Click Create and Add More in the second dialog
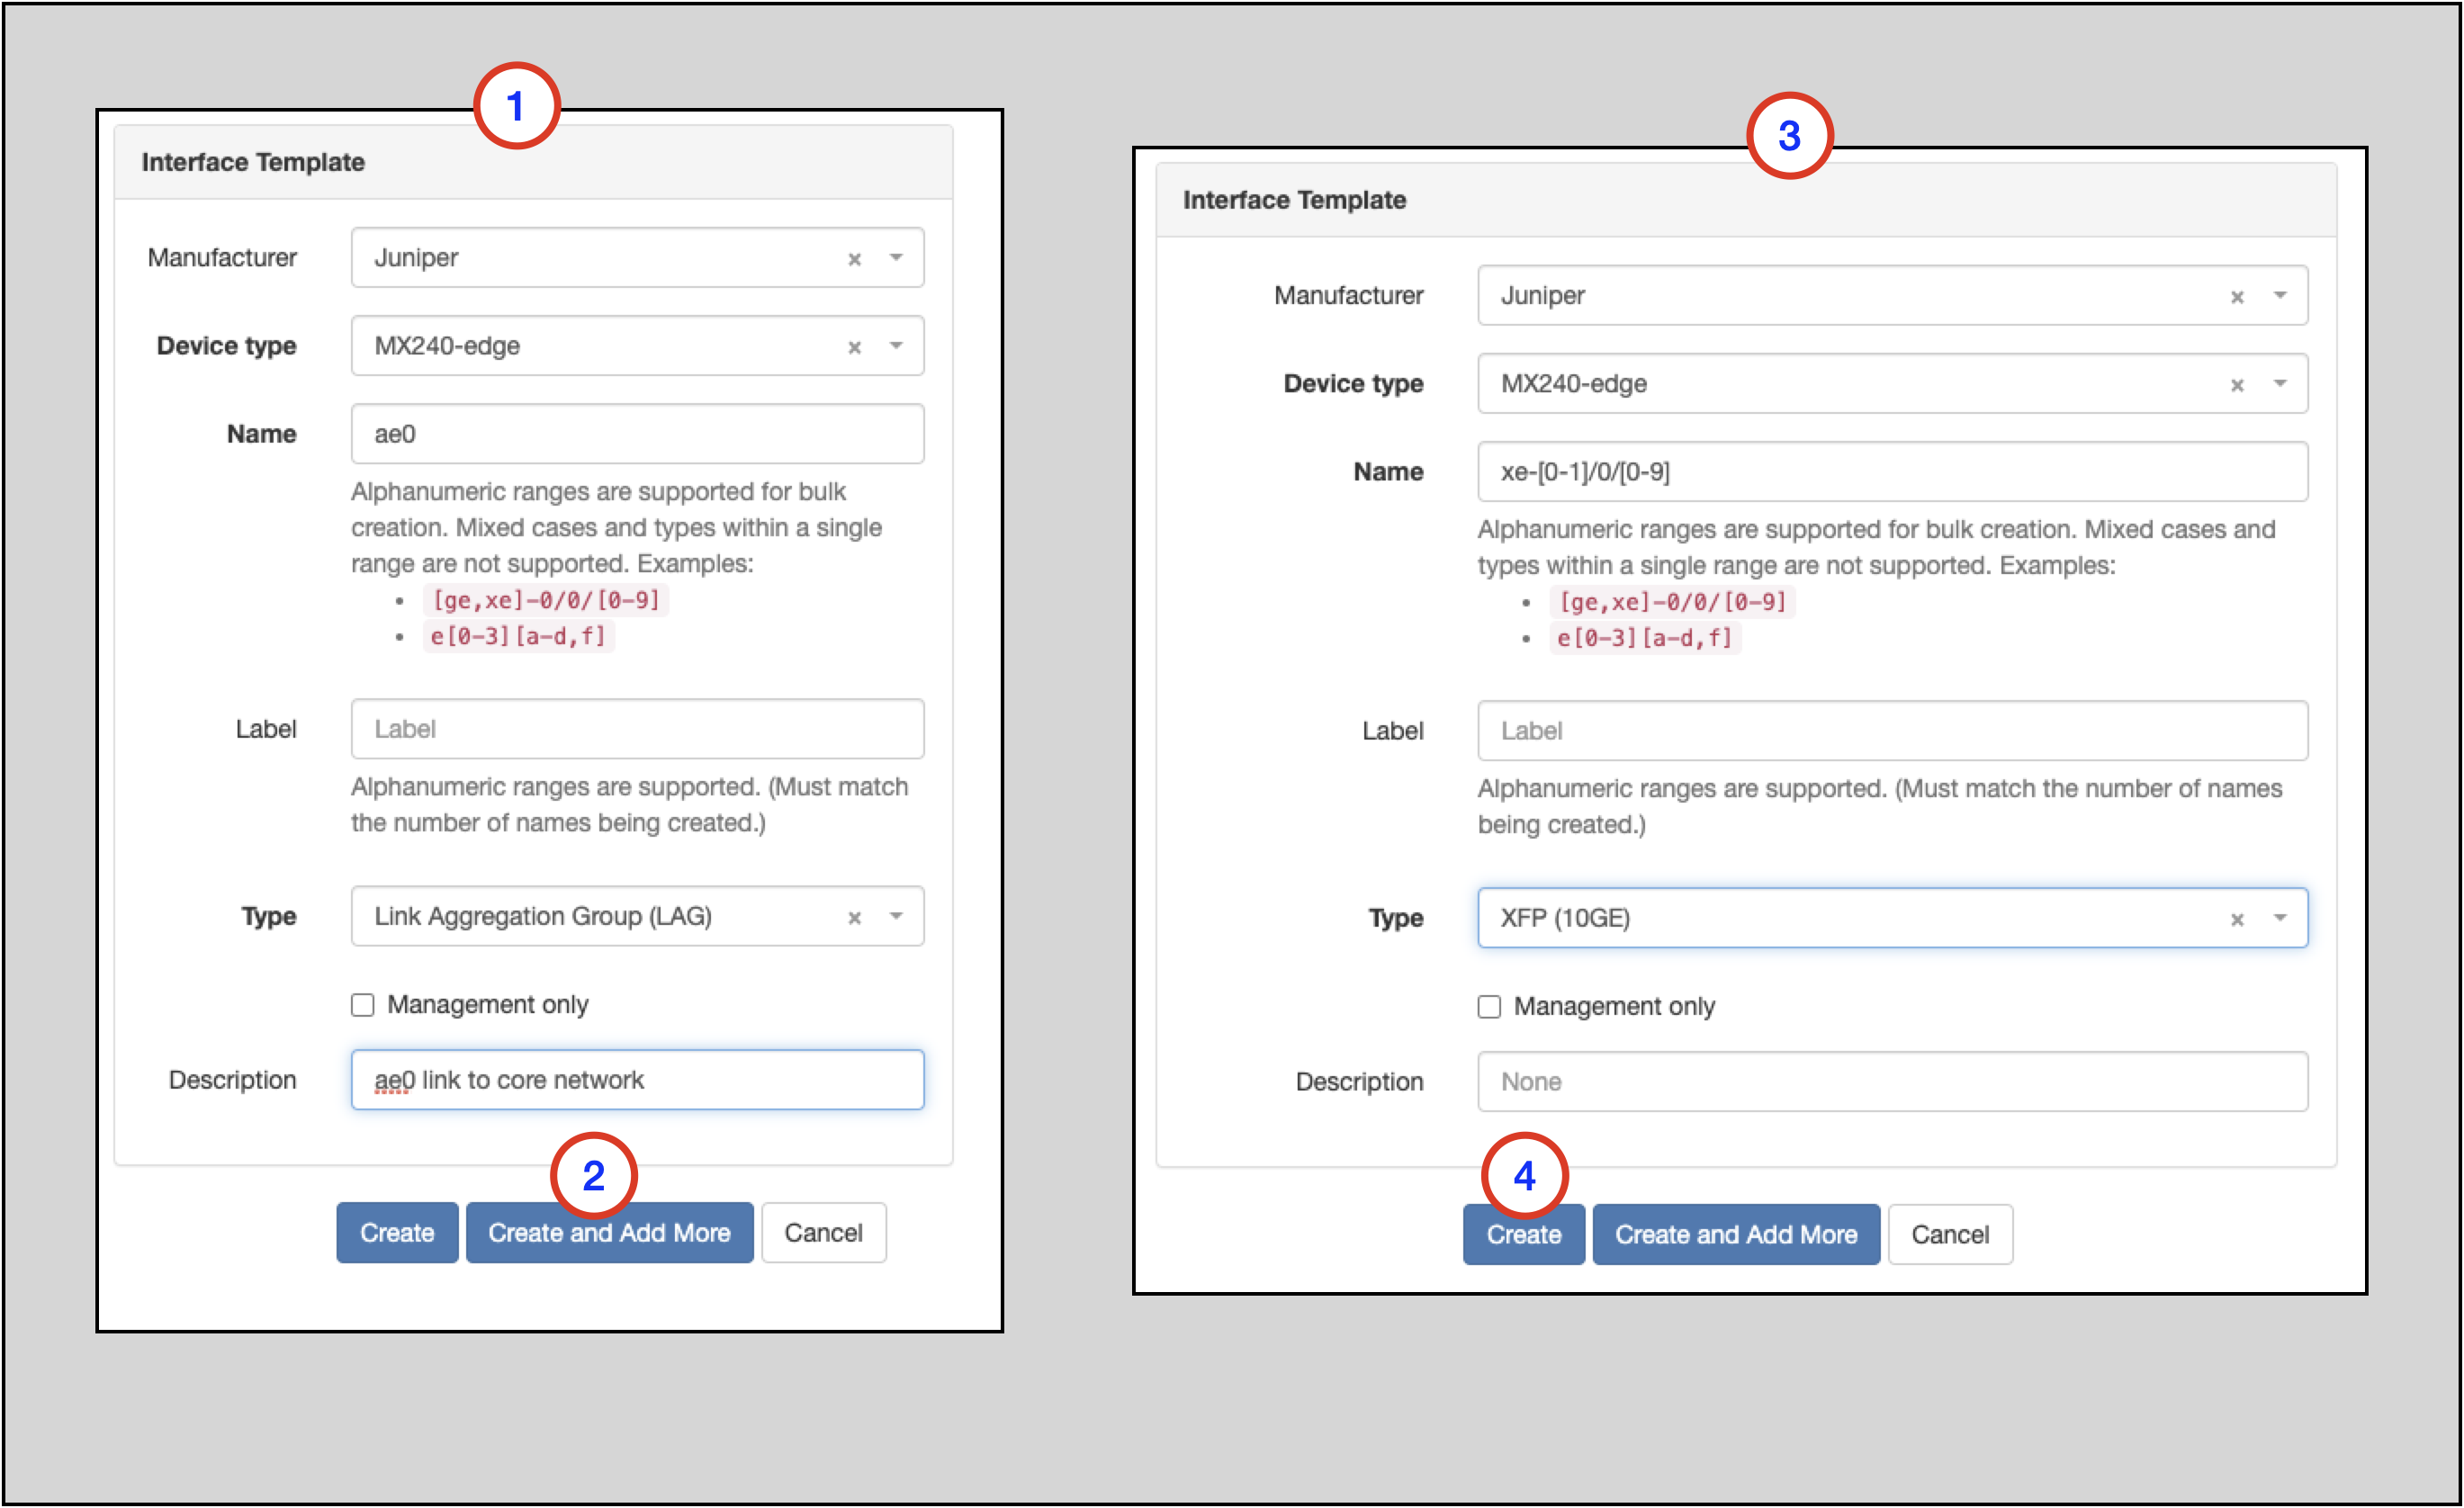Screen dimensions: 2464x1508 click(x=1736, y=1234)
